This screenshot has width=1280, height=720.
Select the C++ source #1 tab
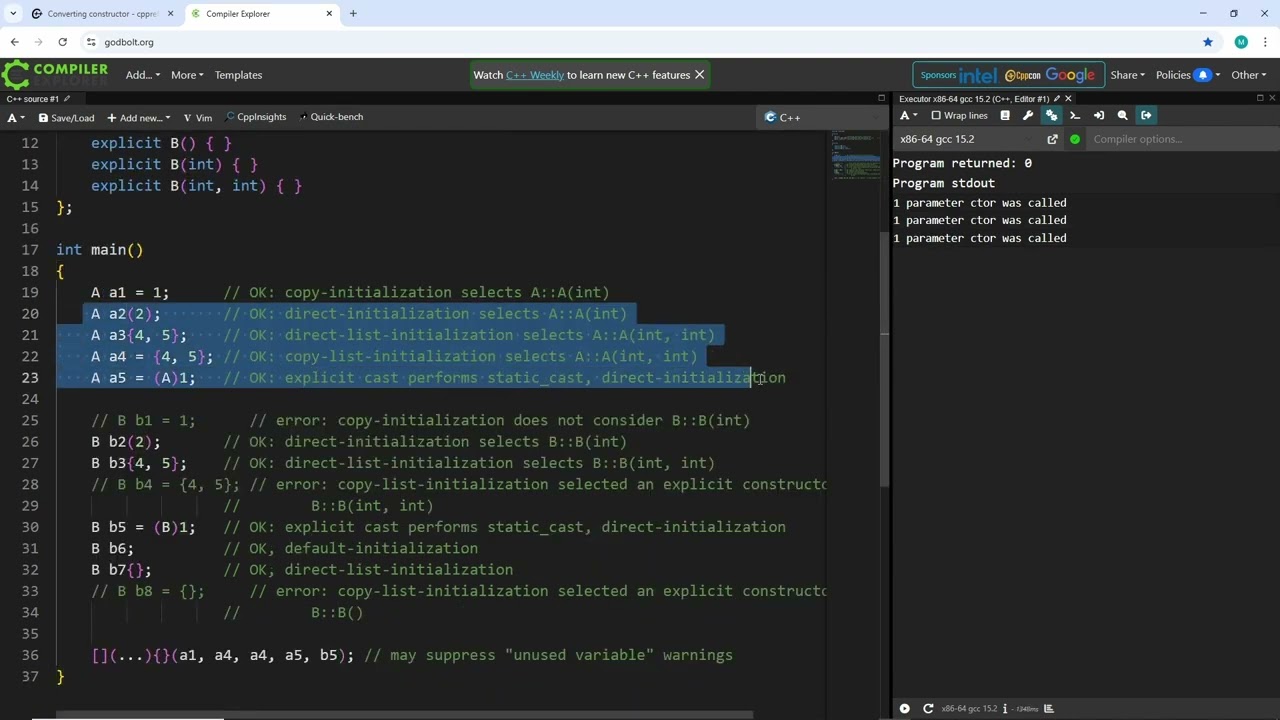(39, 99)
